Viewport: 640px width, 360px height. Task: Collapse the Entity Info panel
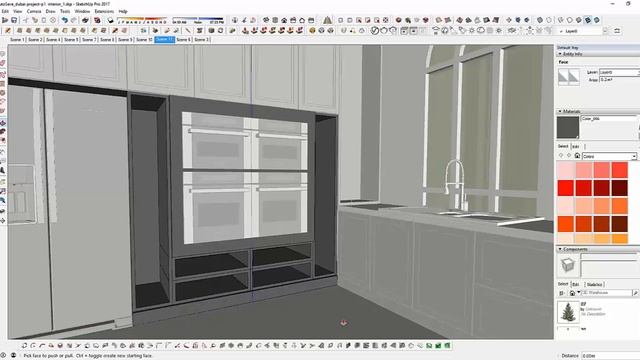560,54
